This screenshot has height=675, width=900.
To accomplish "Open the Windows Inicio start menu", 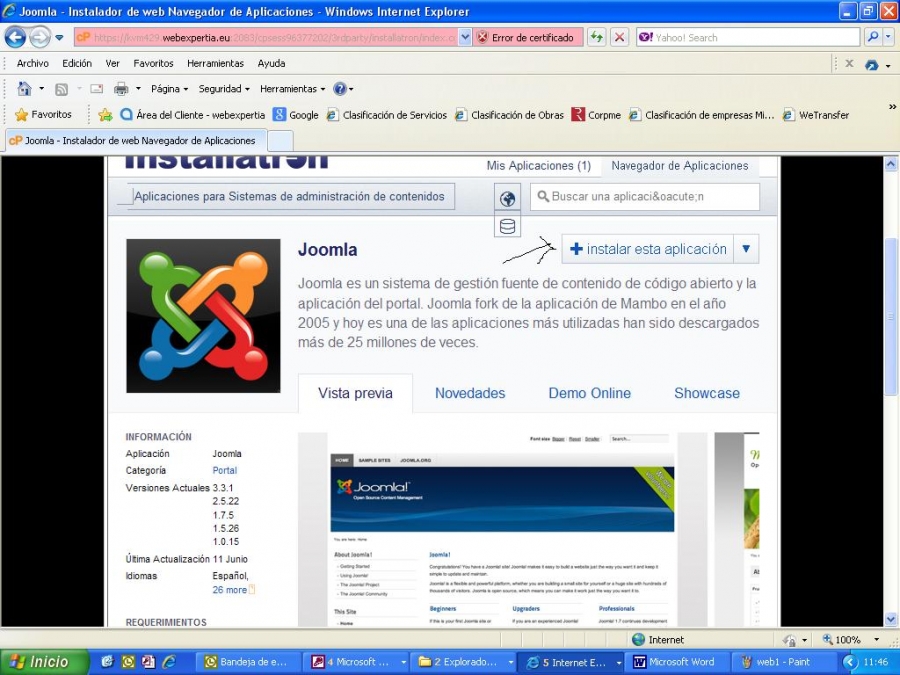I will (x=44, y=662).
